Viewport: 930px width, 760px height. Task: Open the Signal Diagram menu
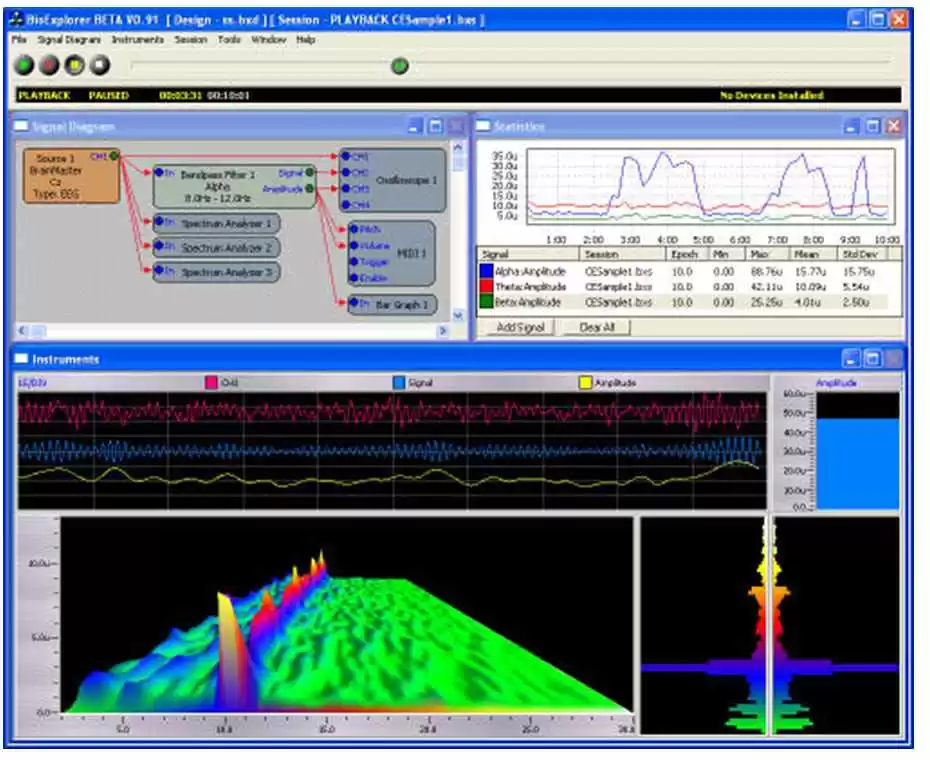69,40
